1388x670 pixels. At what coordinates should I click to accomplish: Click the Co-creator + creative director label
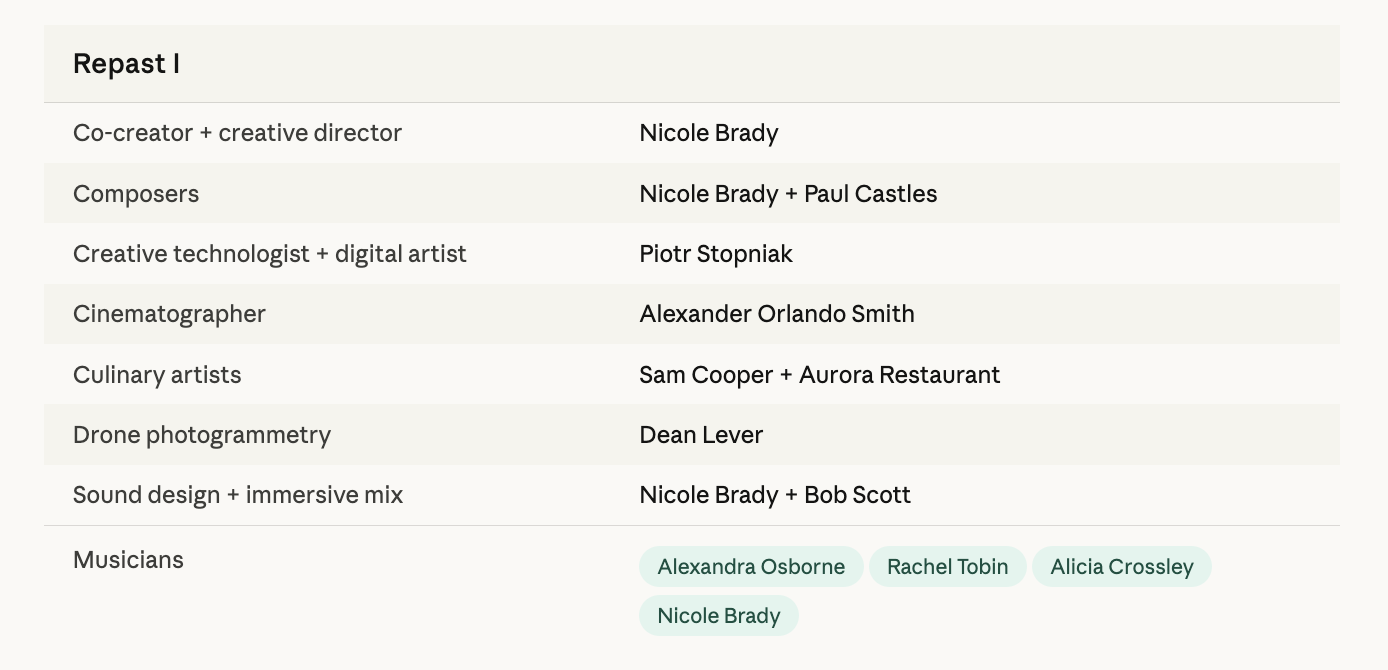(x=237, y=133)
